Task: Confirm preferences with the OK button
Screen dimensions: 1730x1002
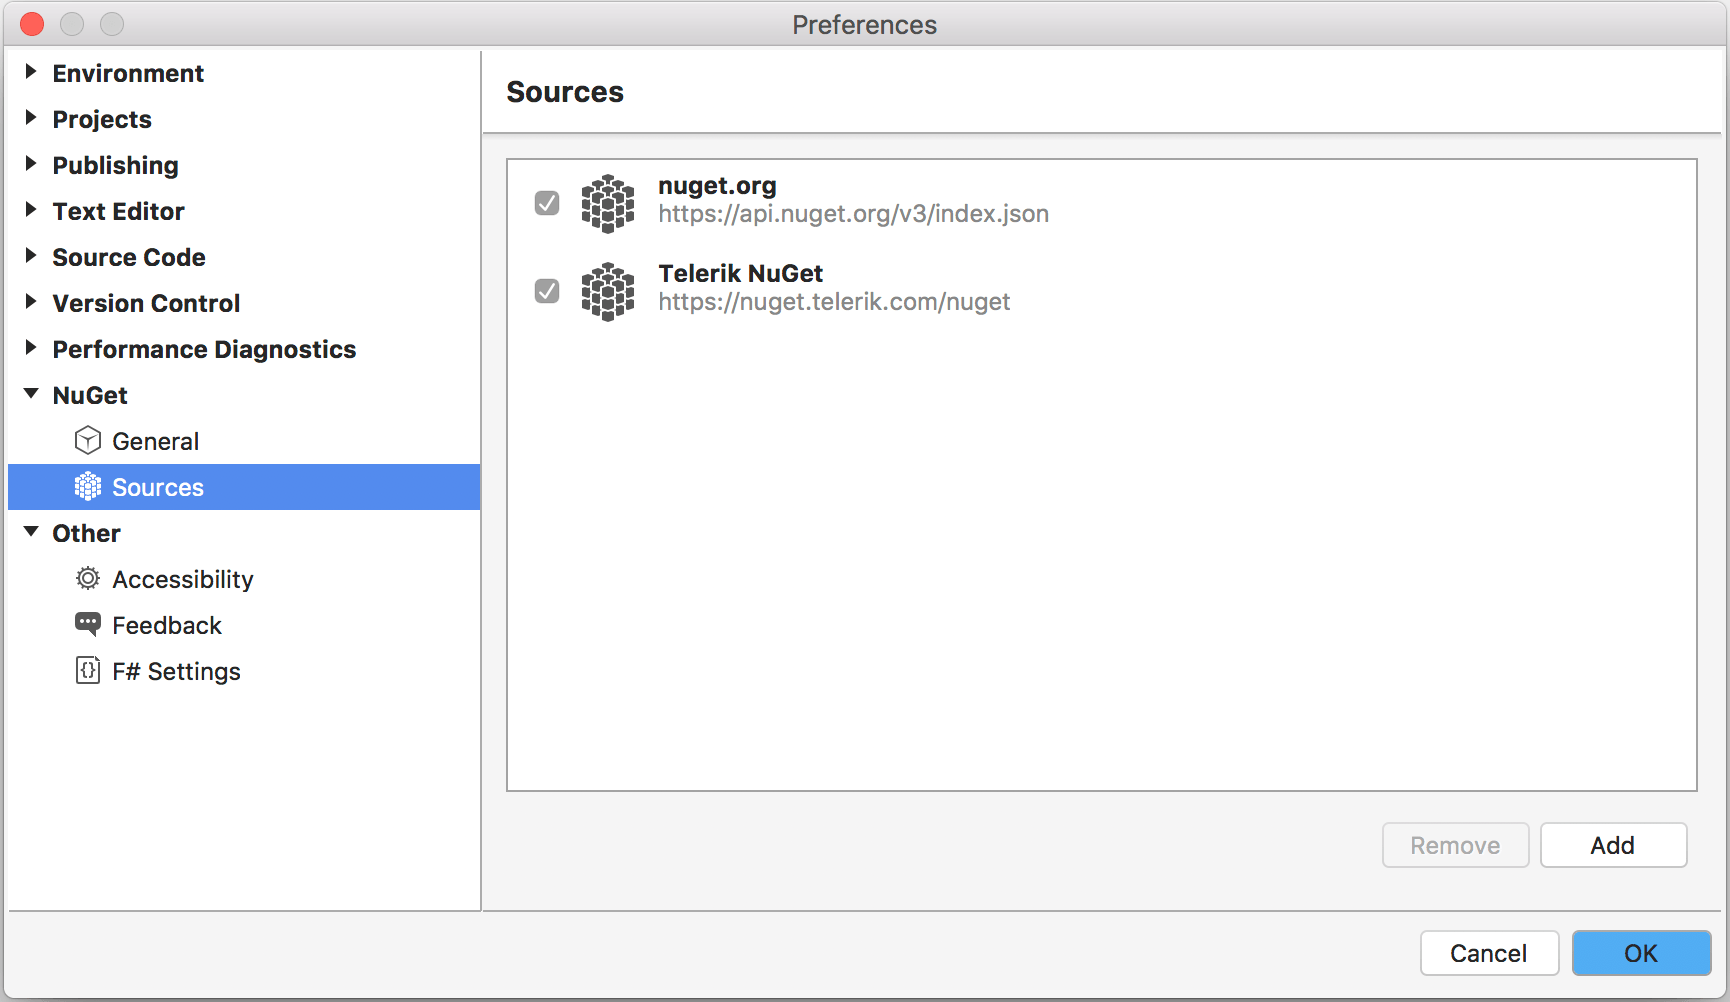Action: click(1641, 953)
